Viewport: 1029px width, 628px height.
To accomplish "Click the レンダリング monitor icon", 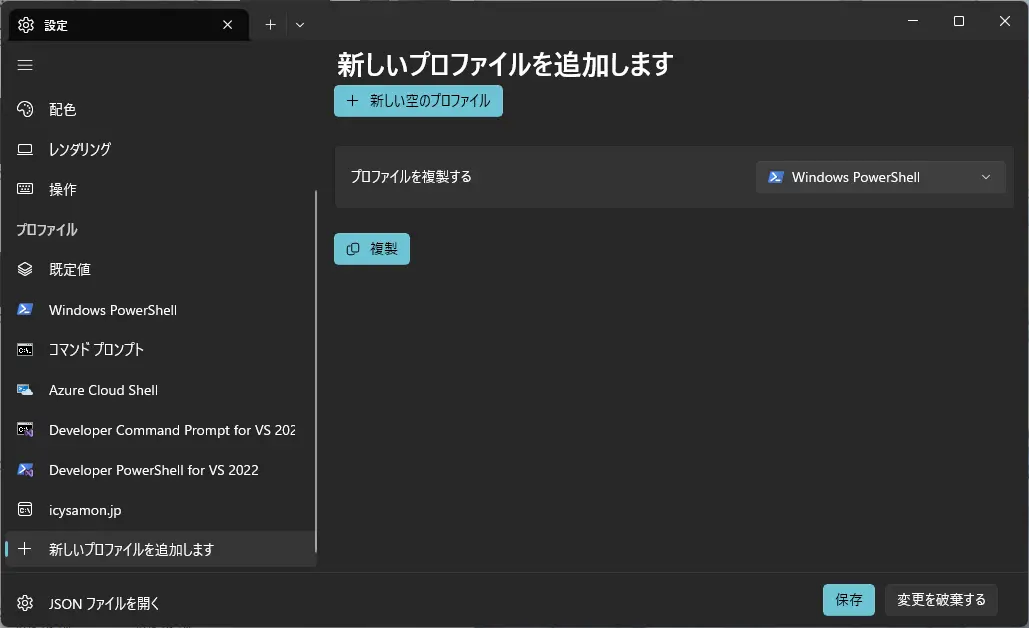I will [25, 149].
